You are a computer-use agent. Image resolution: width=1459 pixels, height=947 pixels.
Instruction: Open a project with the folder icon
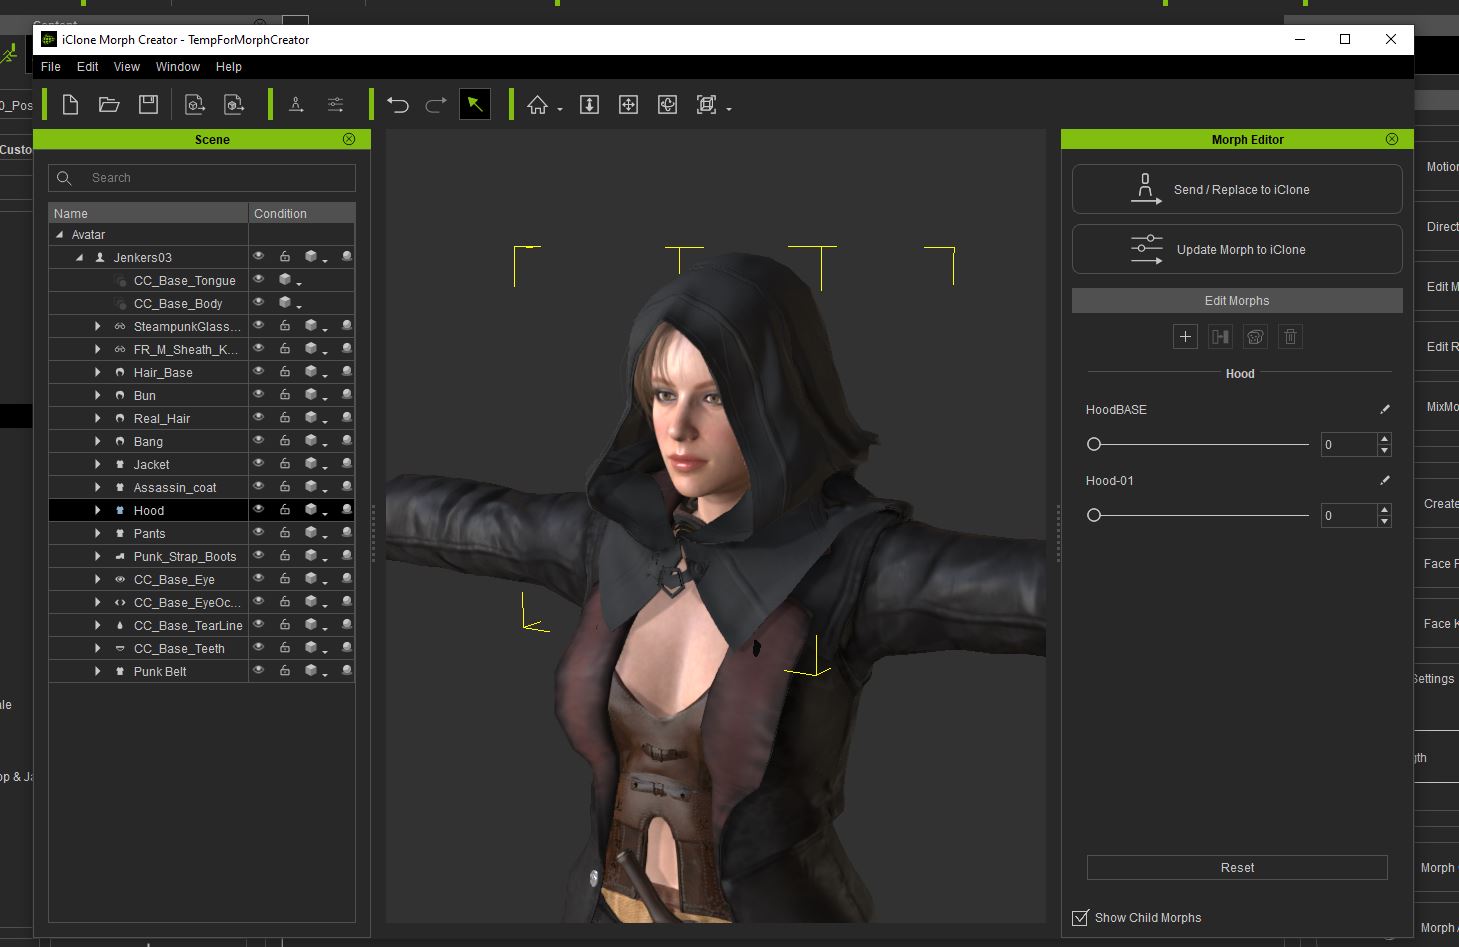pos(109,104)
